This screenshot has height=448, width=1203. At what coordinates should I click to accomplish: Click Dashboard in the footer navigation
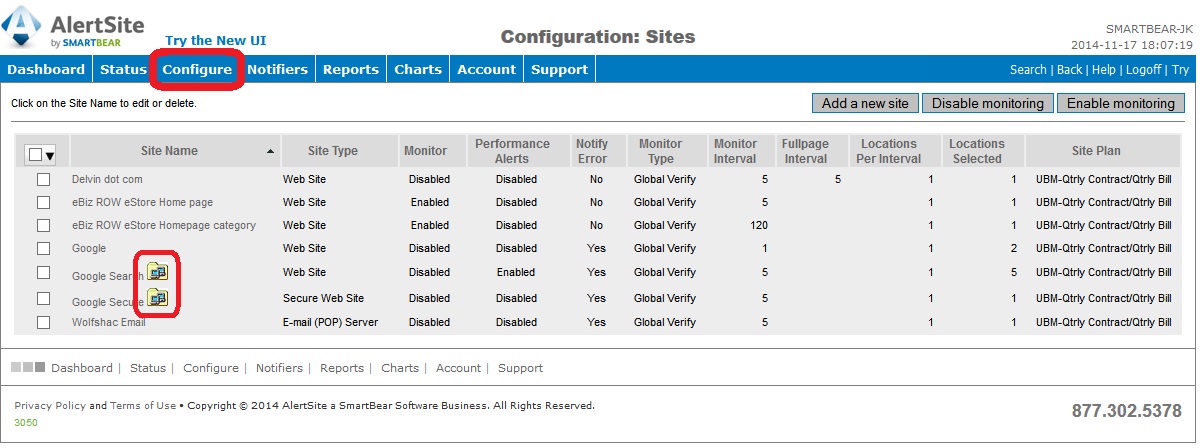coord(82,368)
